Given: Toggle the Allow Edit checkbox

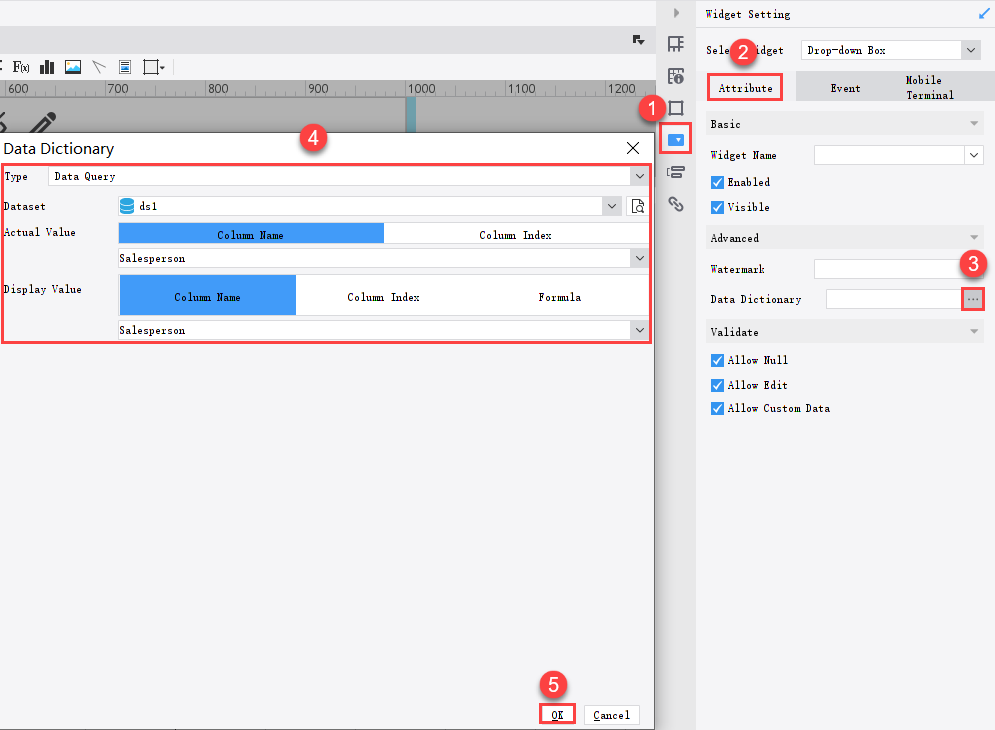Looking at the screenshot, I should click(717, 385).
